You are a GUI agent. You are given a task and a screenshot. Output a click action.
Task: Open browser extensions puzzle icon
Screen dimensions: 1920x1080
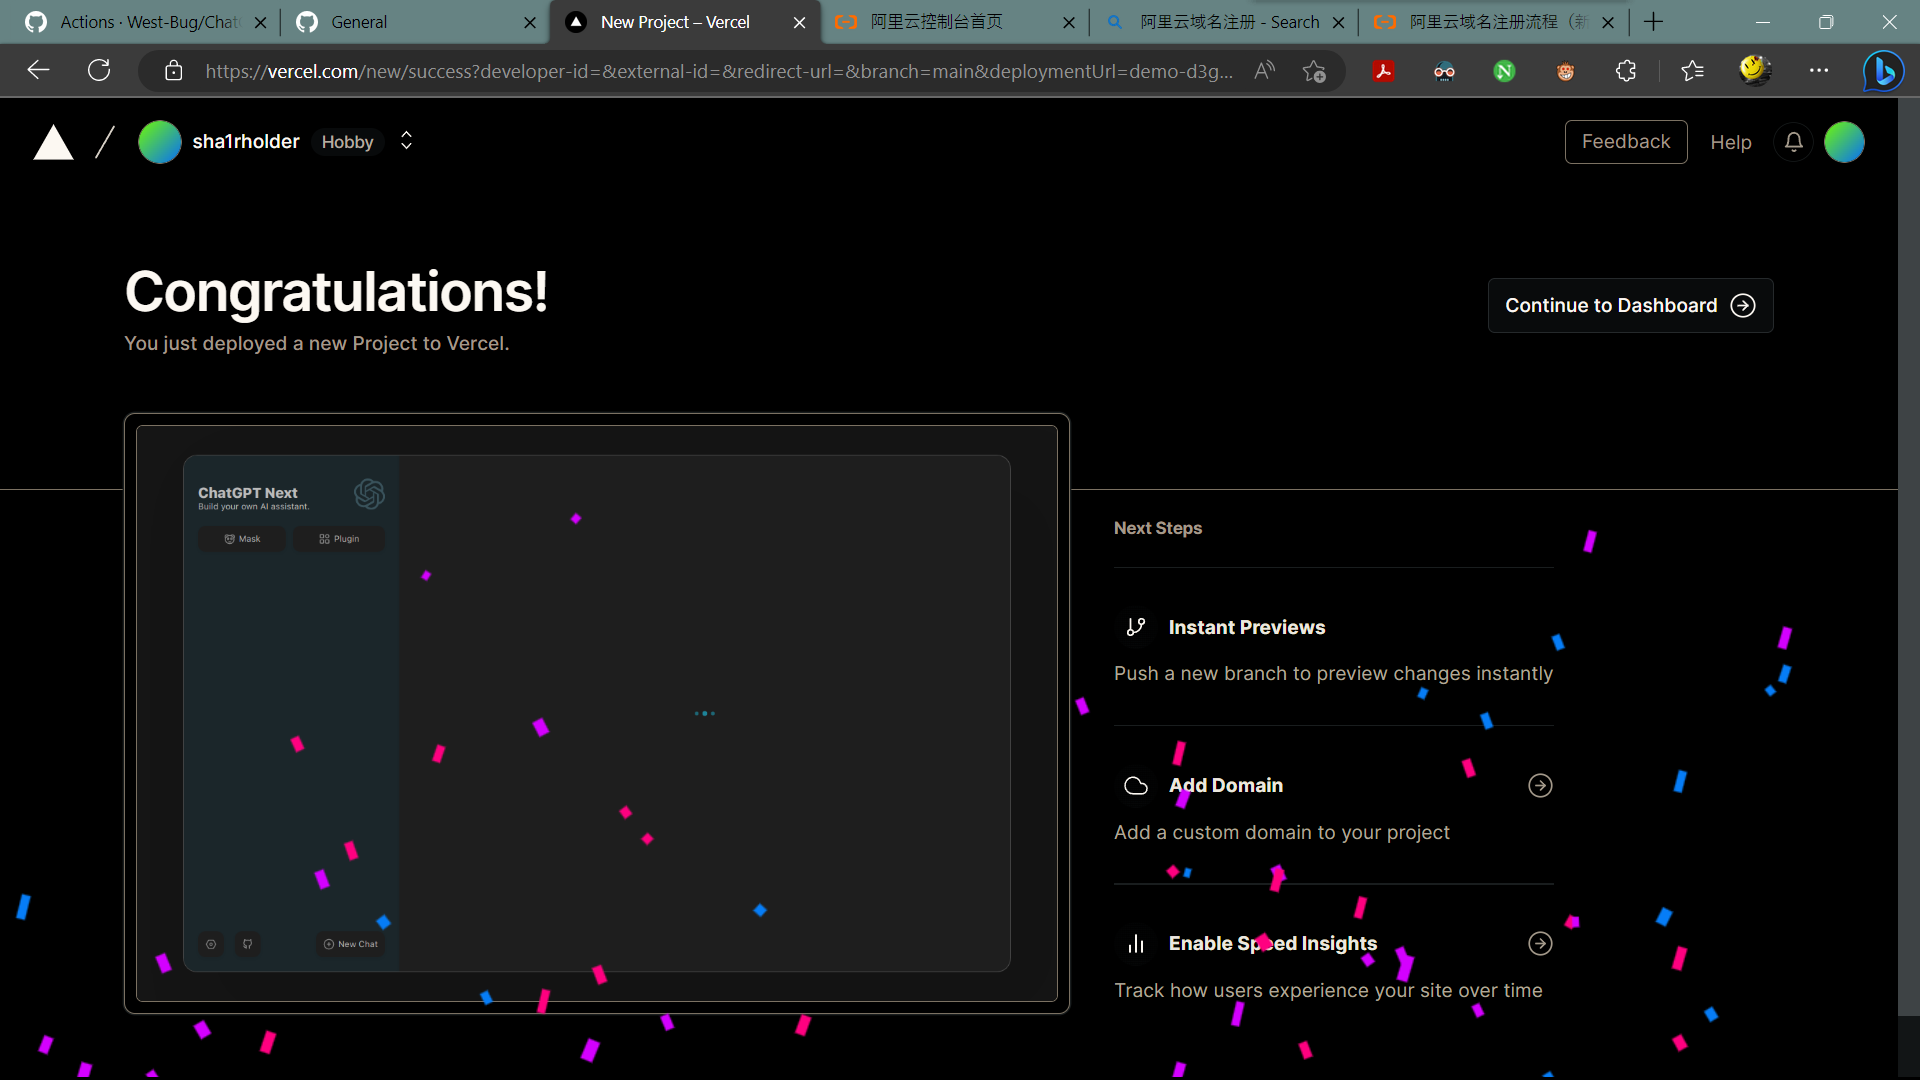point(1626,71)
